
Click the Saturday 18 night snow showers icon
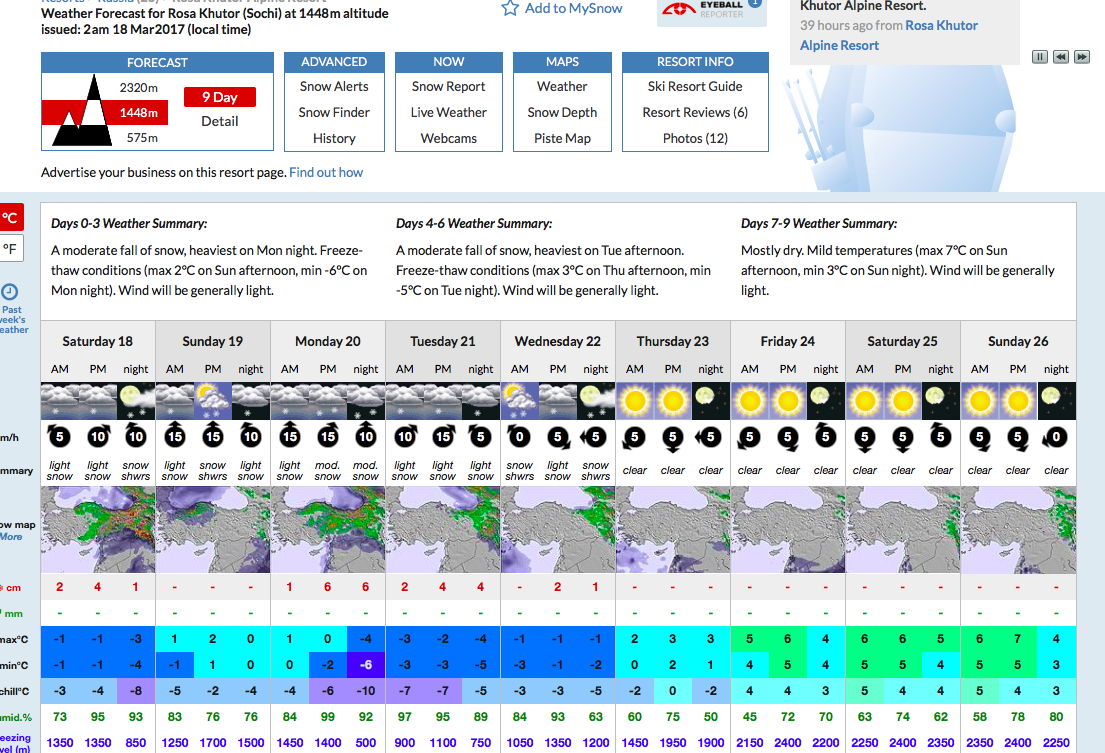pos(136,401)
